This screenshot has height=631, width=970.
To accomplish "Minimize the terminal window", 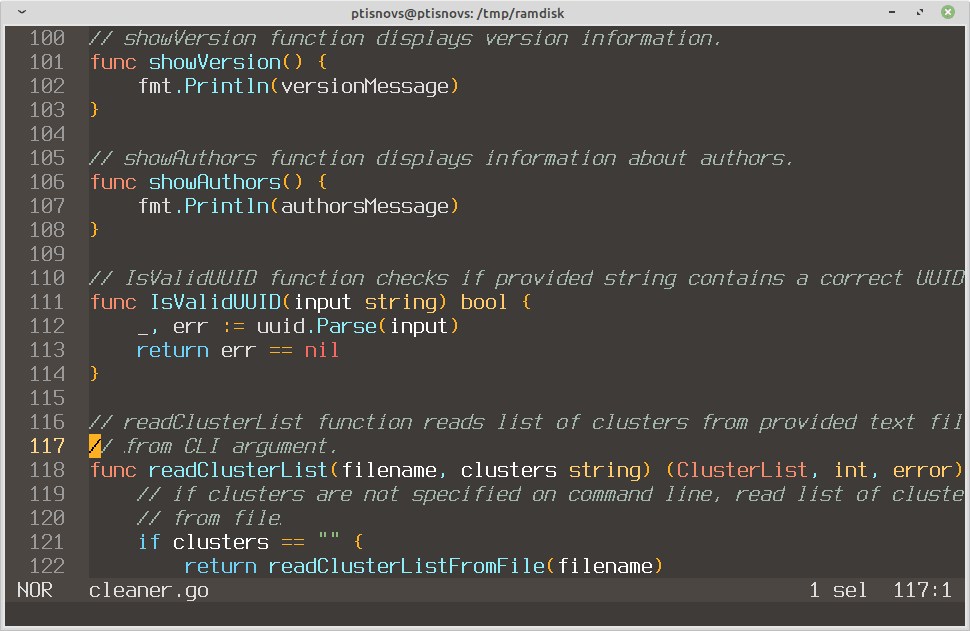I will (x=892, y=12).
